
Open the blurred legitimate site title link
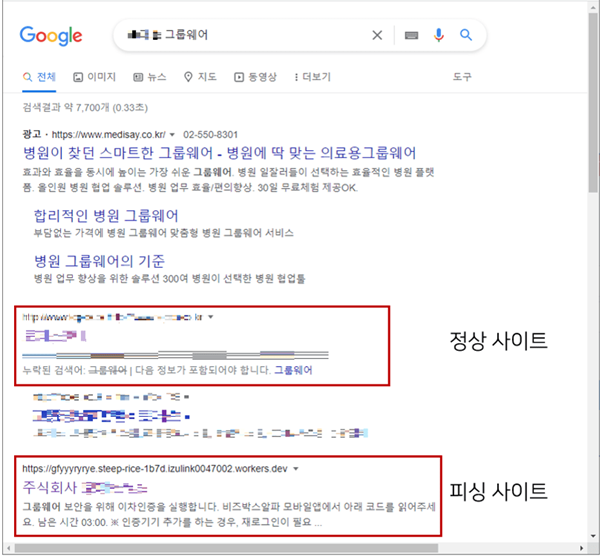pos(56,336)
